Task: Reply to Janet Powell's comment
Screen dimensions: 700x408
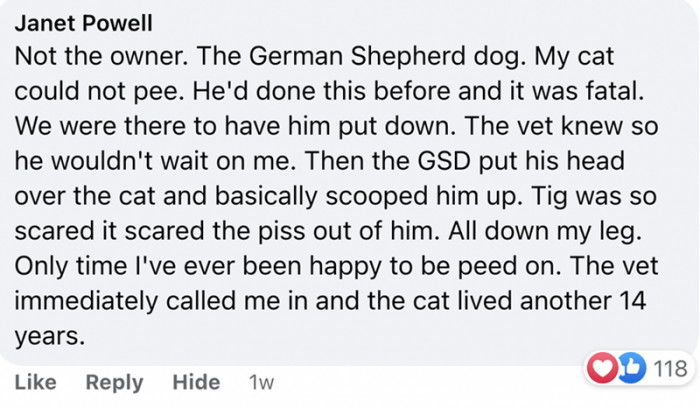Action: [114, 382]
